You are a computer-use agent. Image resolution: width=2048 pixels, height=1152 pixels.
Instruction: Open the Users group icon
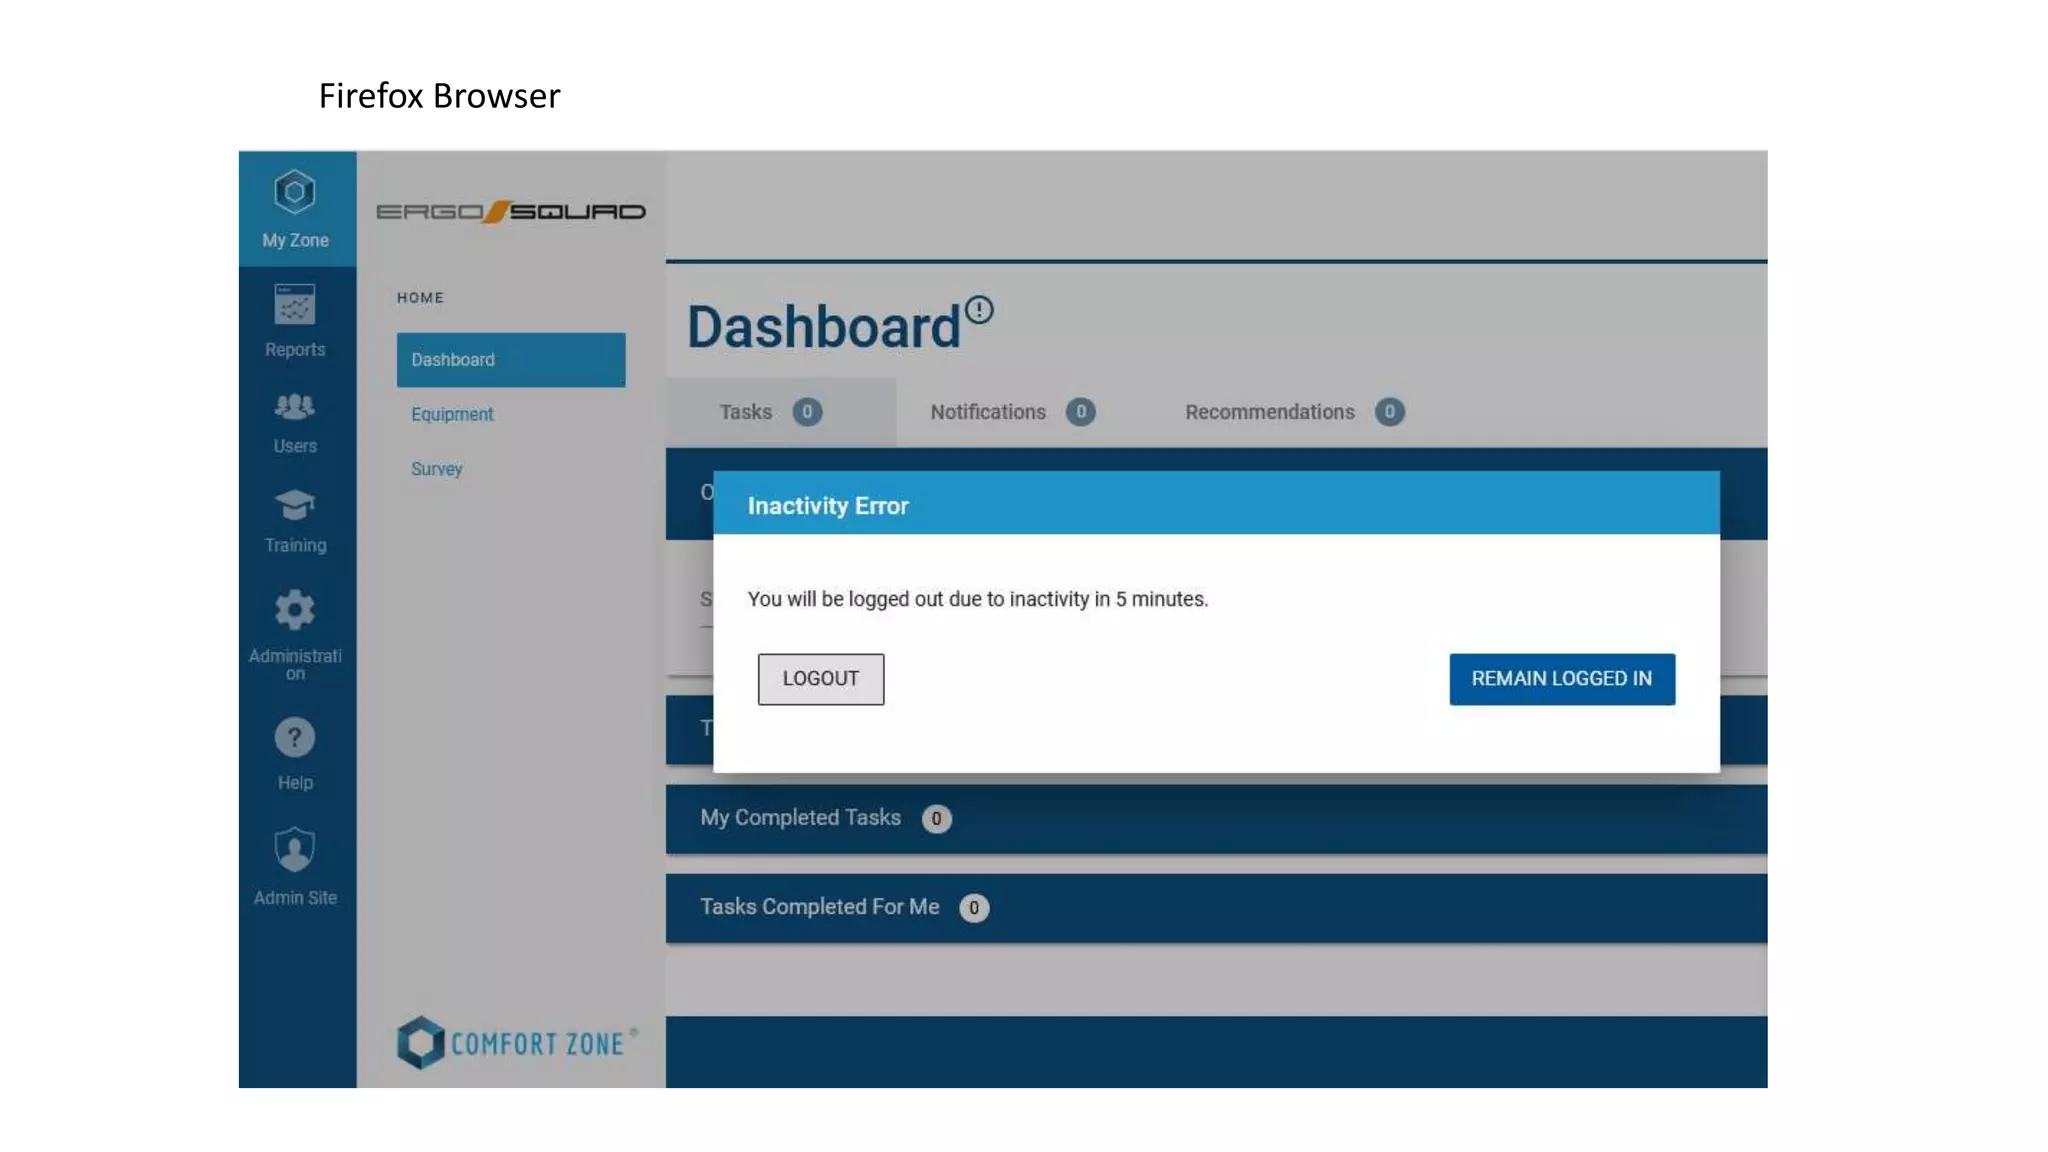click(x=295, y=407)
